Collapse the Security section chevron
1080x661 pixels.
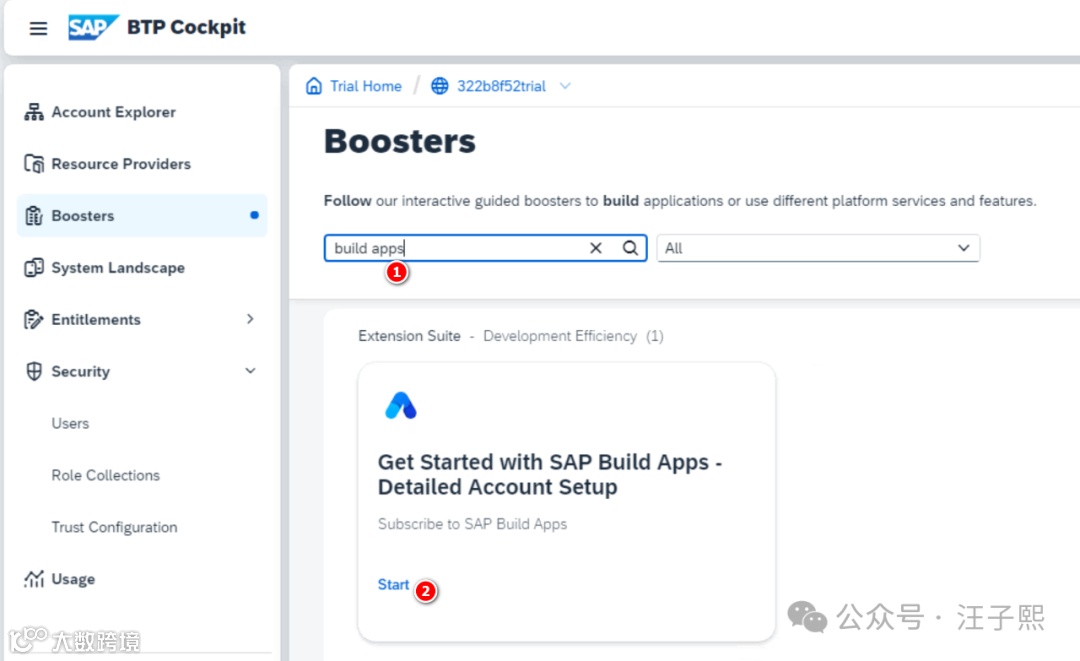[250, 370]
